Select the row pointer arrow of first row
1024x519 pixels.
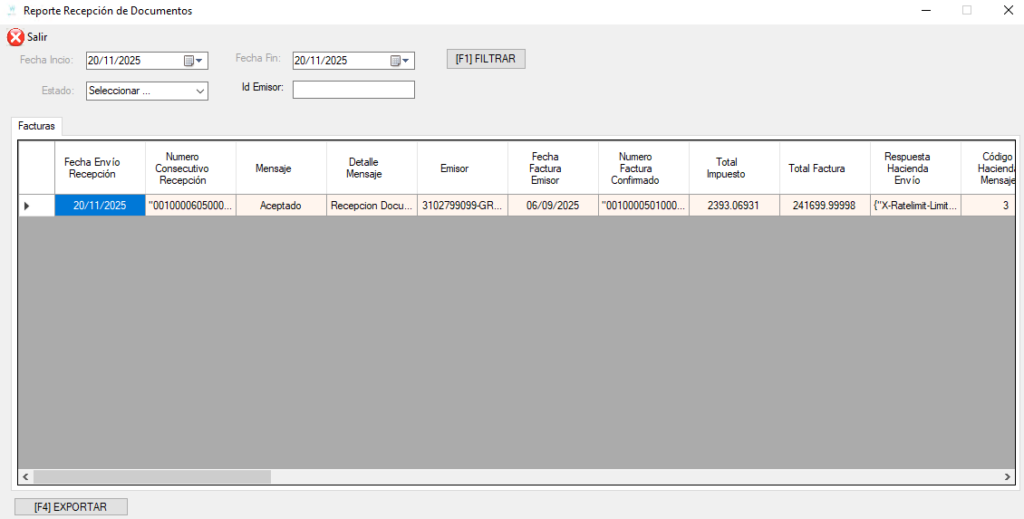[27, 206]
